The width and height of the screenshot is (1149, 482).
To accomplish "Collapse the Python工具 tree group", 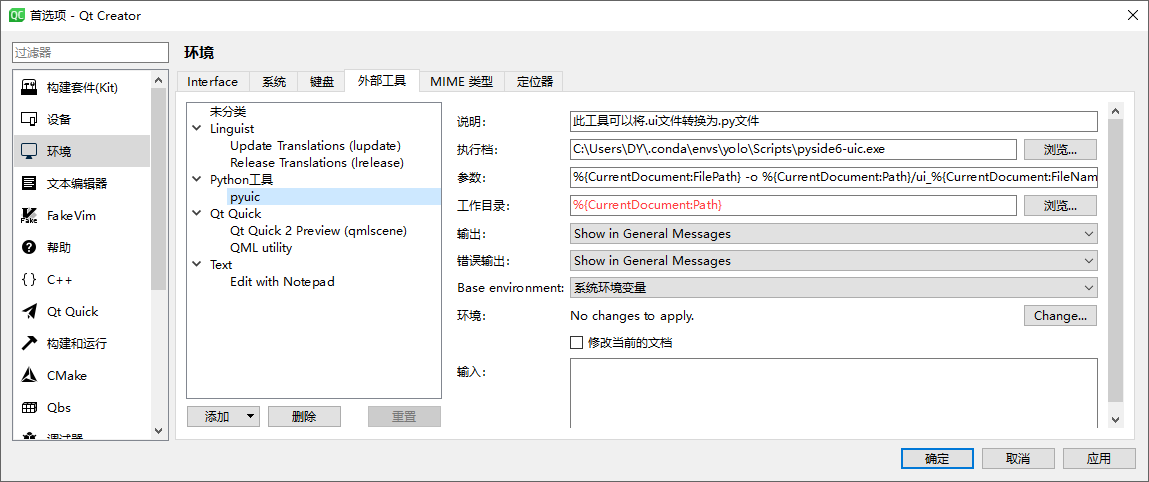I will click(196, 179).
